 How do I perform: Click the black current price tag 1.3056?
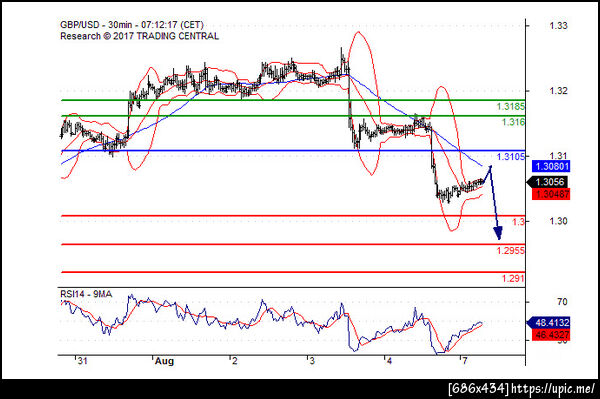[548, 182]
